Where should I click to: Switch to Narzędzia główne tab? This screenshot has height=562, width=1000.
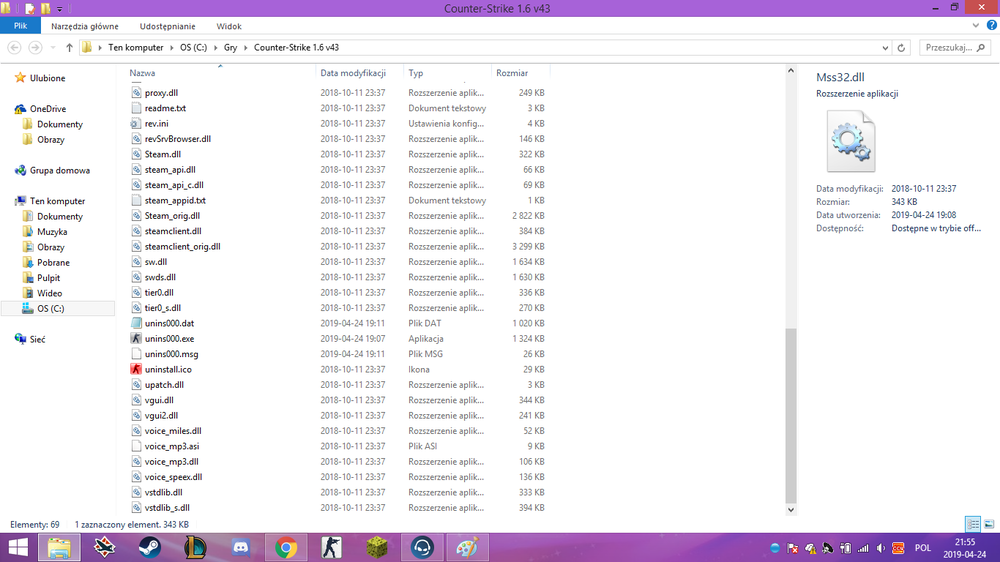click(x=85, y=26)
